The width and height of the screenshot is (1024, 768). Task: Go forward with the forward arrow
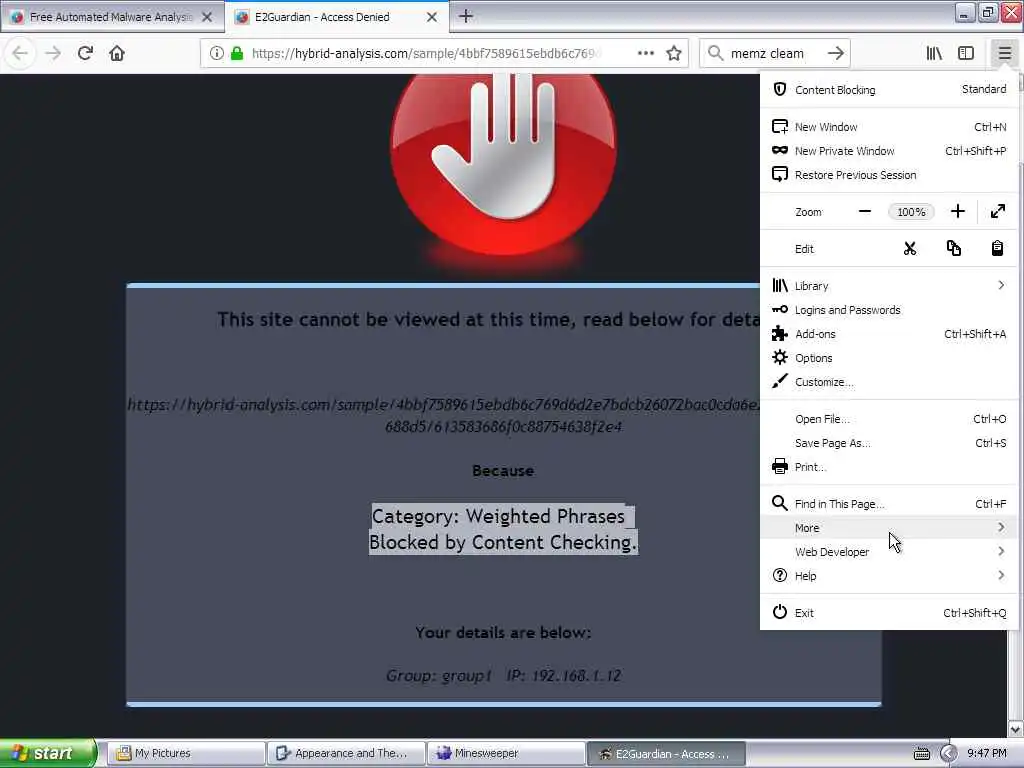tap(53, 53)
